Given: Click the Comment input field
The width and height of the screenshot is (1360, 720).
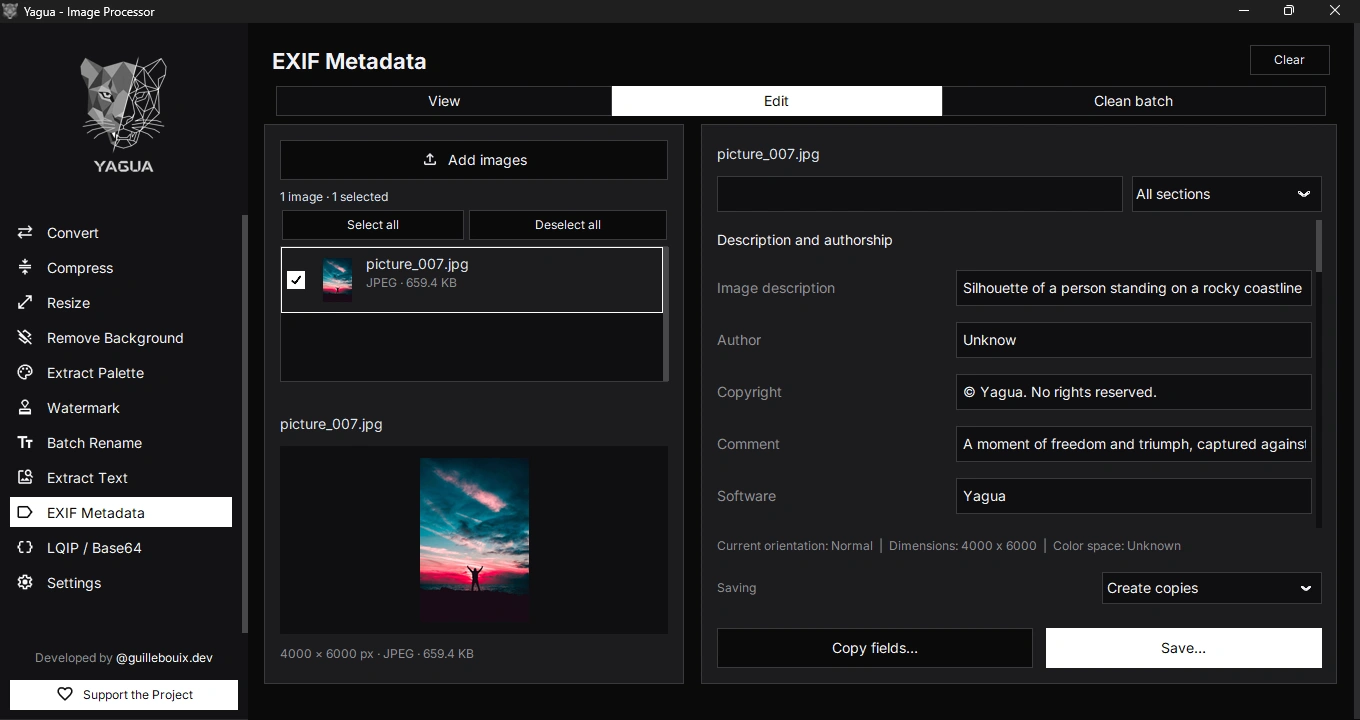Looking at the screenshot, I should click(1133, 444).
